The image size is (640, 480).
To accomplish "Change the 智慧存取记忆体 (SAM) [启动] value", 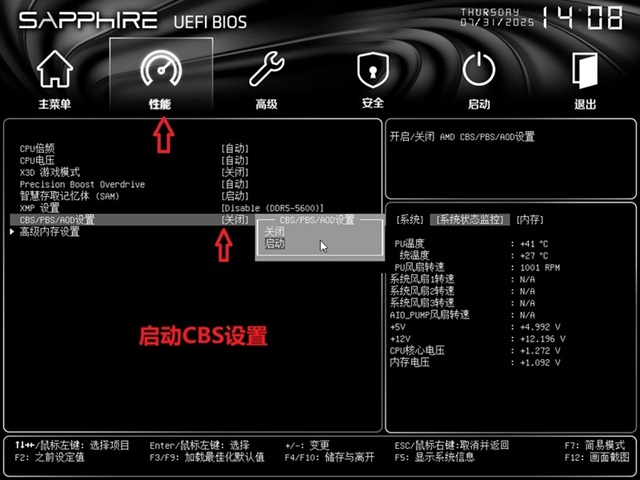I will point(235,196).
